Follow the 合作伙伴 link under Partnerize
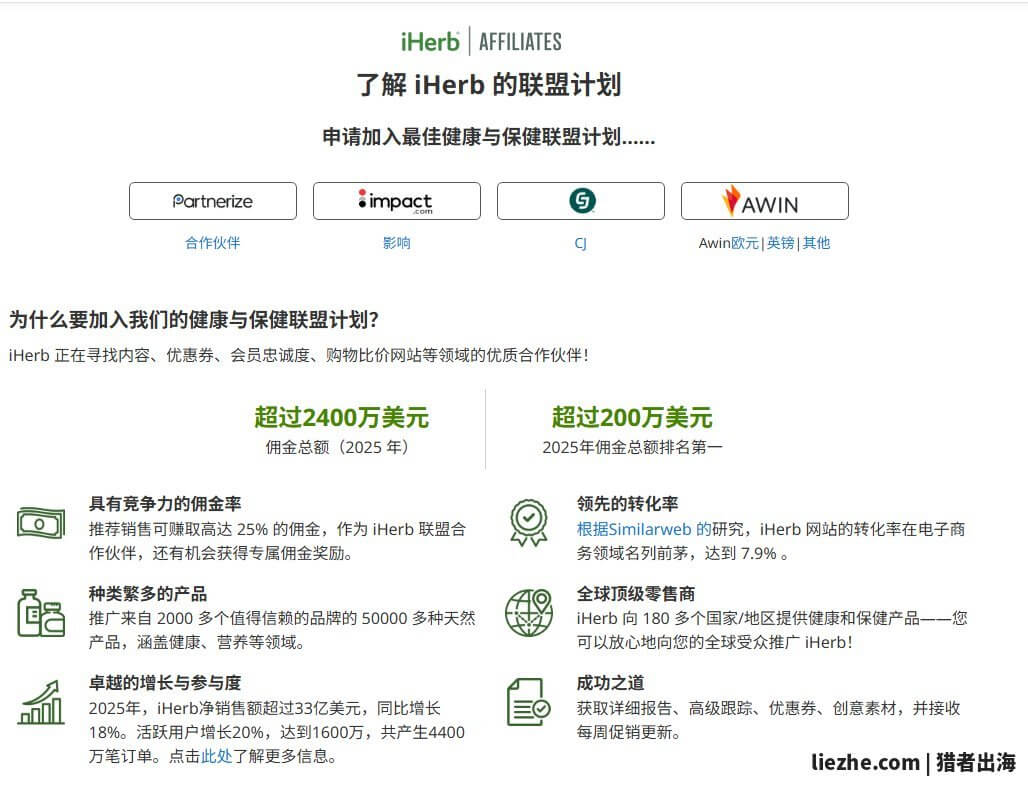The height and width of the screenshot is (788, 1028). pyautogui.click(x=212, y=243)
